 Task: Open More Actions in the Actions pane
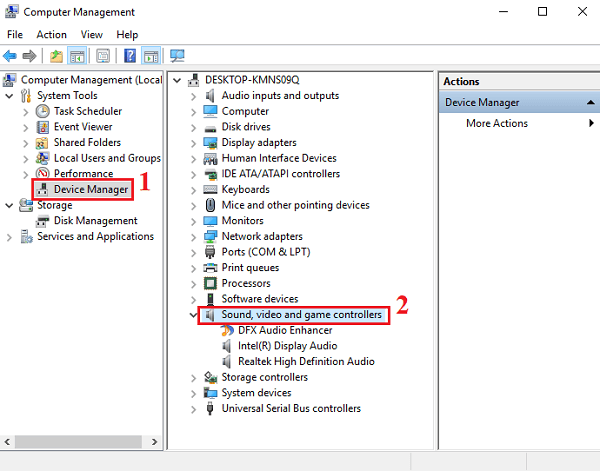[496, 124]
